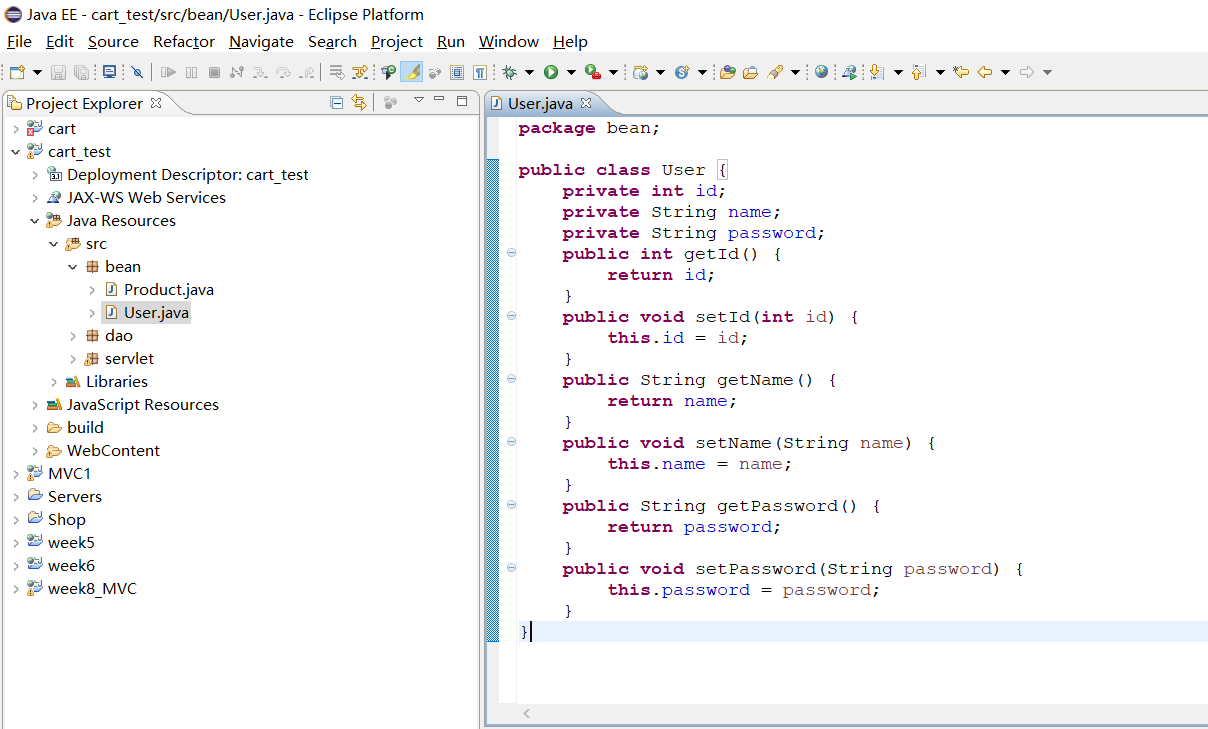
Task: Minimize the Project Explorer panel
Action: point(441,101)
